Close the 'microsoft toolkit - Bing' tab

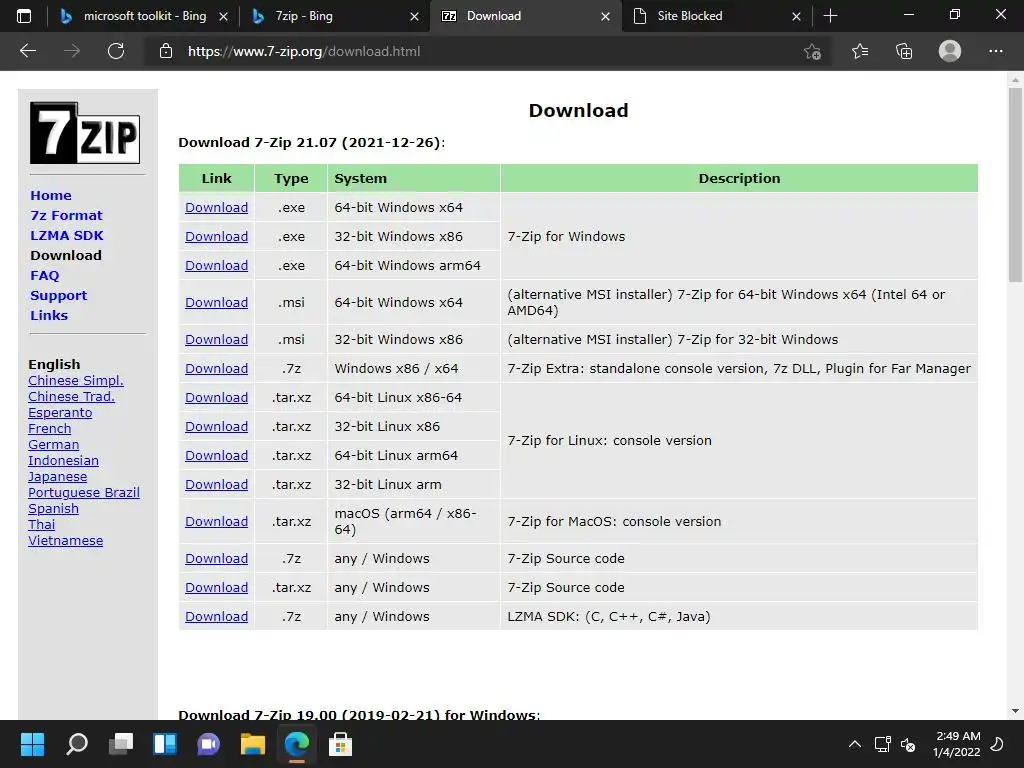223,16
